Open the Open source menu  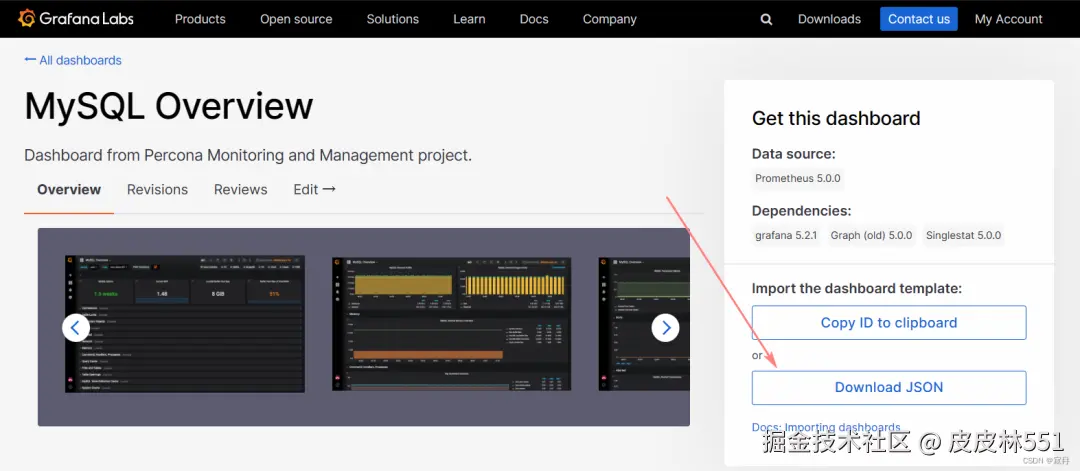point(296,19)
